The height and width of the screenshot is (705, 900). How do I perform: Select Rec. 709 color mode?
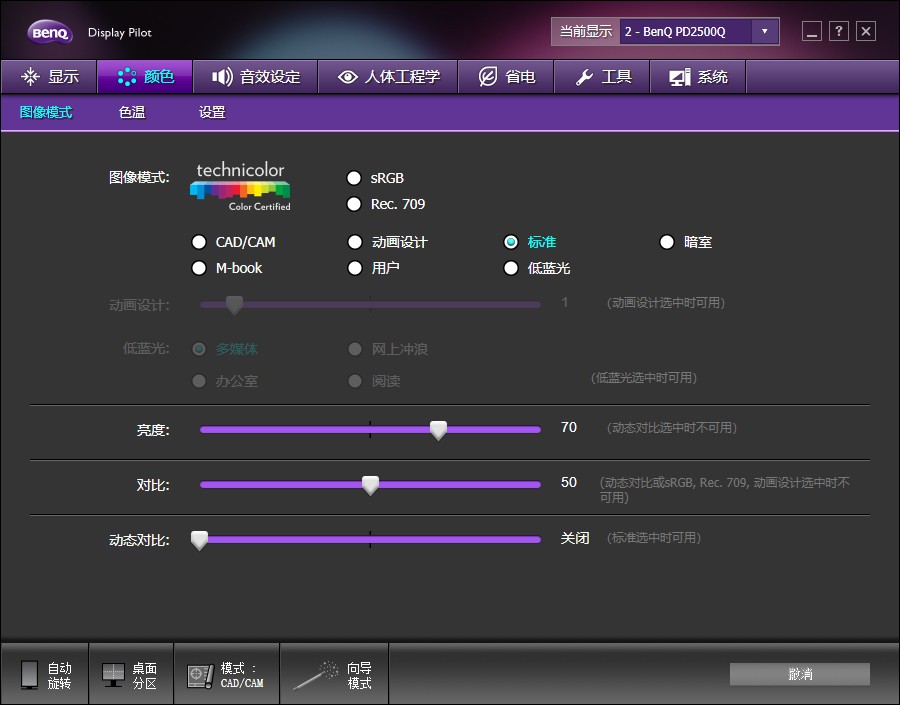354,204
